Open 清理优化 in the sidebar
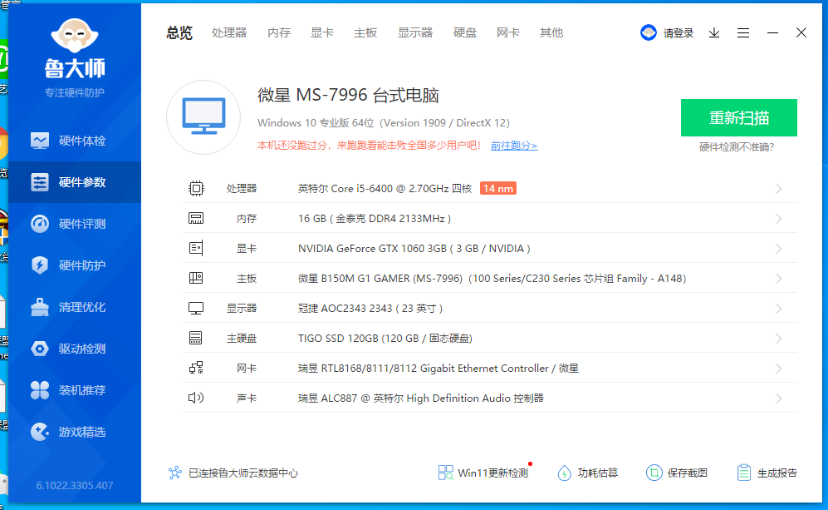Image resolution: width=828 pixels, height=510 pixels. pyautogui.click(x=74, y=307)
